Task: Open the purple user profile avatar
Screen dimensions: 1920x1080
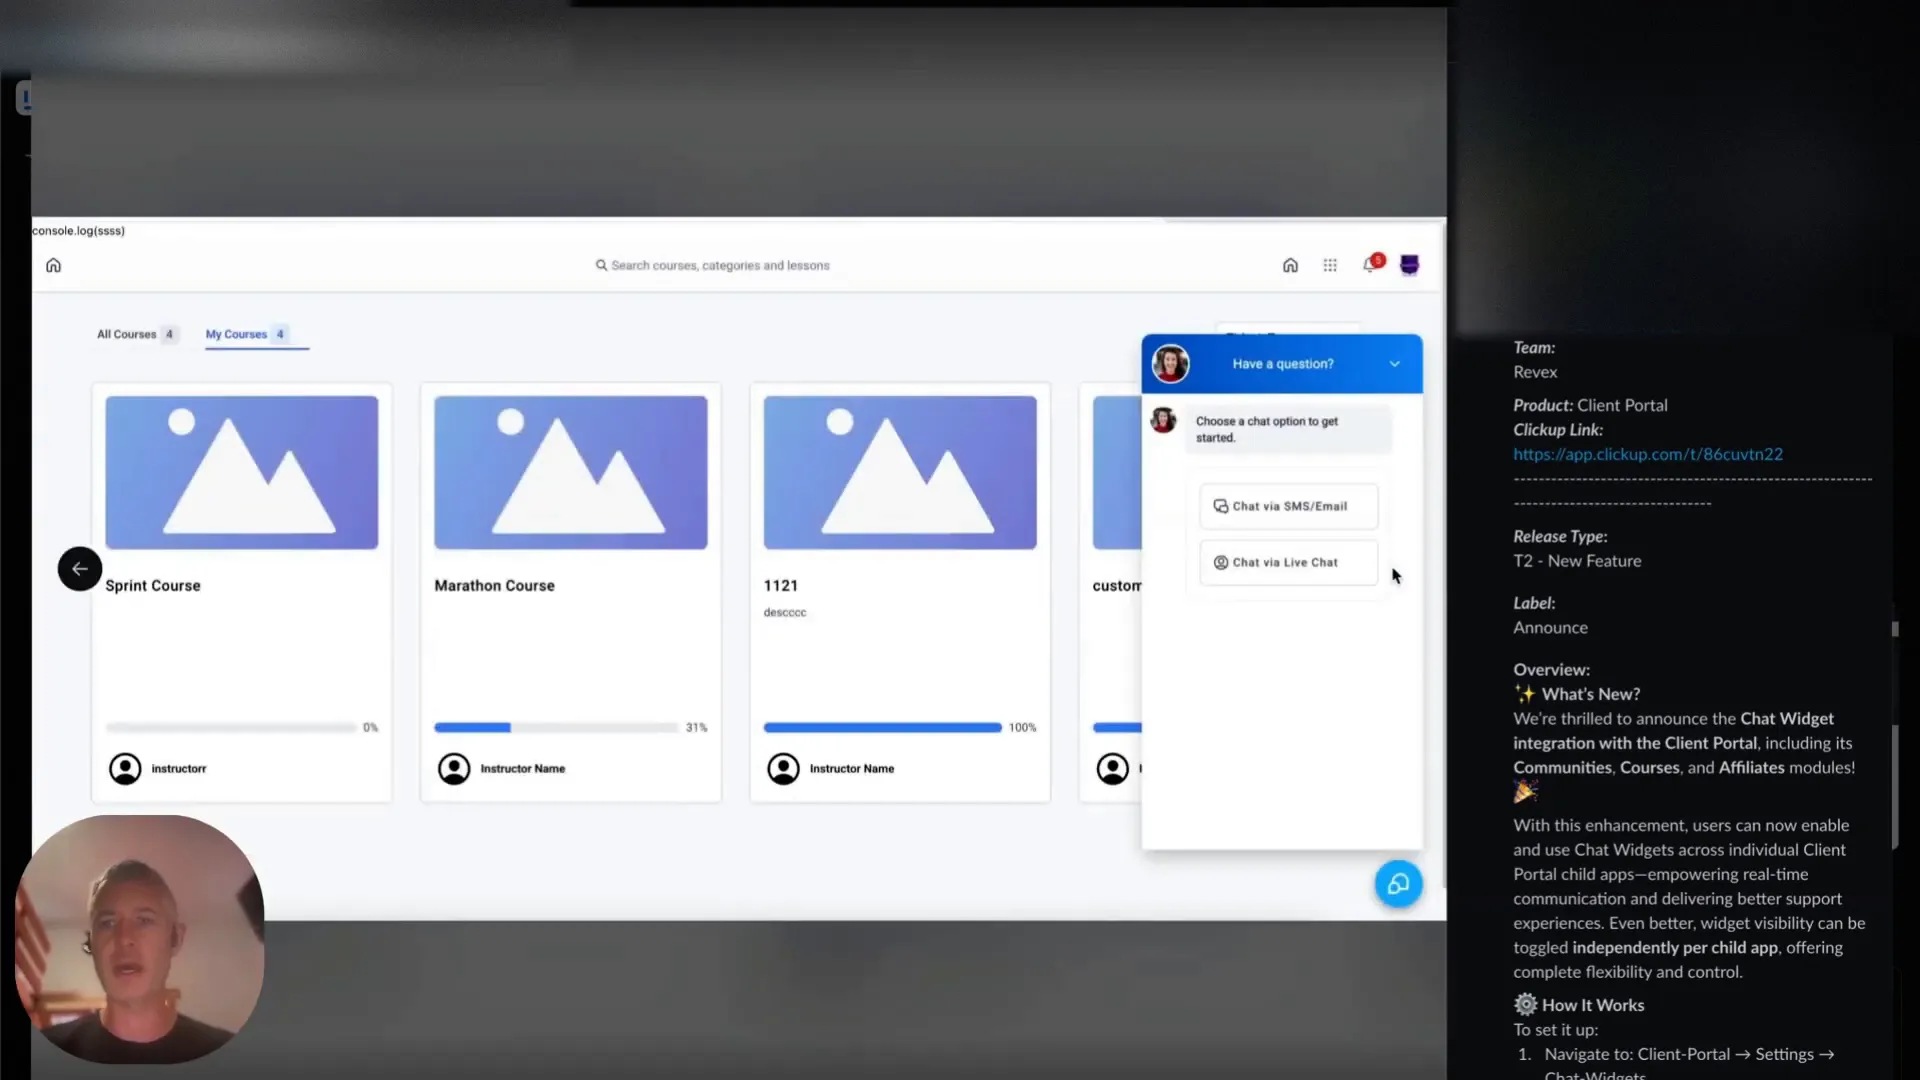Action: coord(1409,265)
